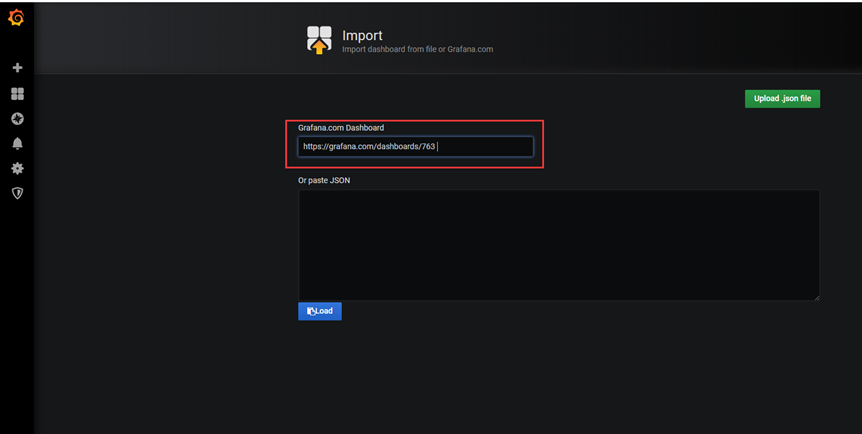Click the Upload .json file button
The image size is (862, 434).
782,98
